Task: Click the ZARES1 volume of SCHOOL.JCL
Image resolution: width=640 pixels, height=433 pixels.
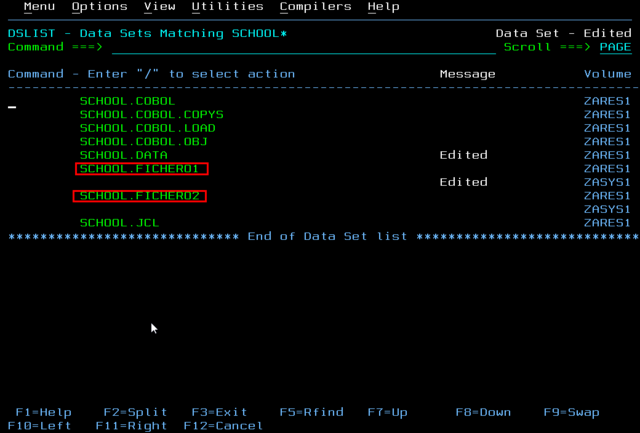Action: point(607,223)
